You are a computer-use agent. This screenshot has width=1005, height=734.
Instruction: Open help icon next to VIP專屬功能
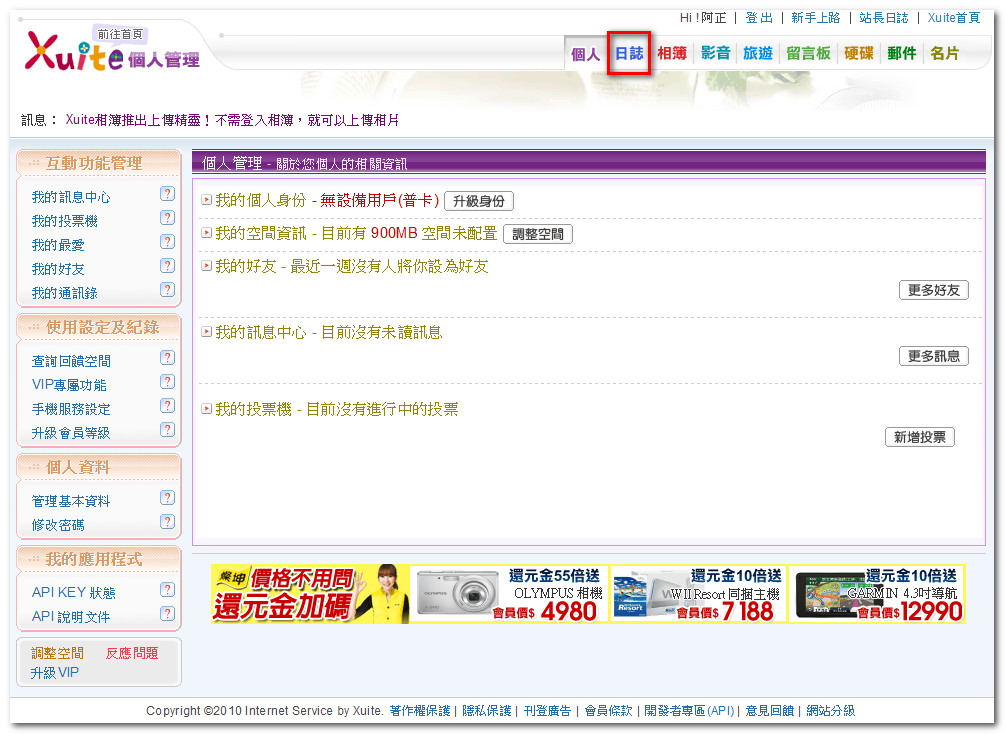167,382
